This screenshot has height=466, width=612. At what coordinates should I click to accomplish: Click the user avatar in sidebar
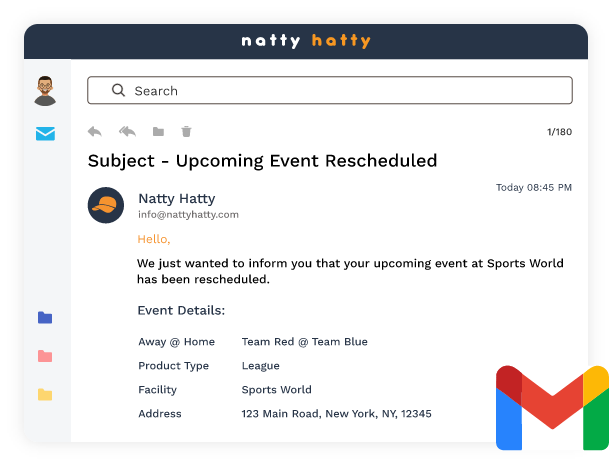[x=45, y=90]
